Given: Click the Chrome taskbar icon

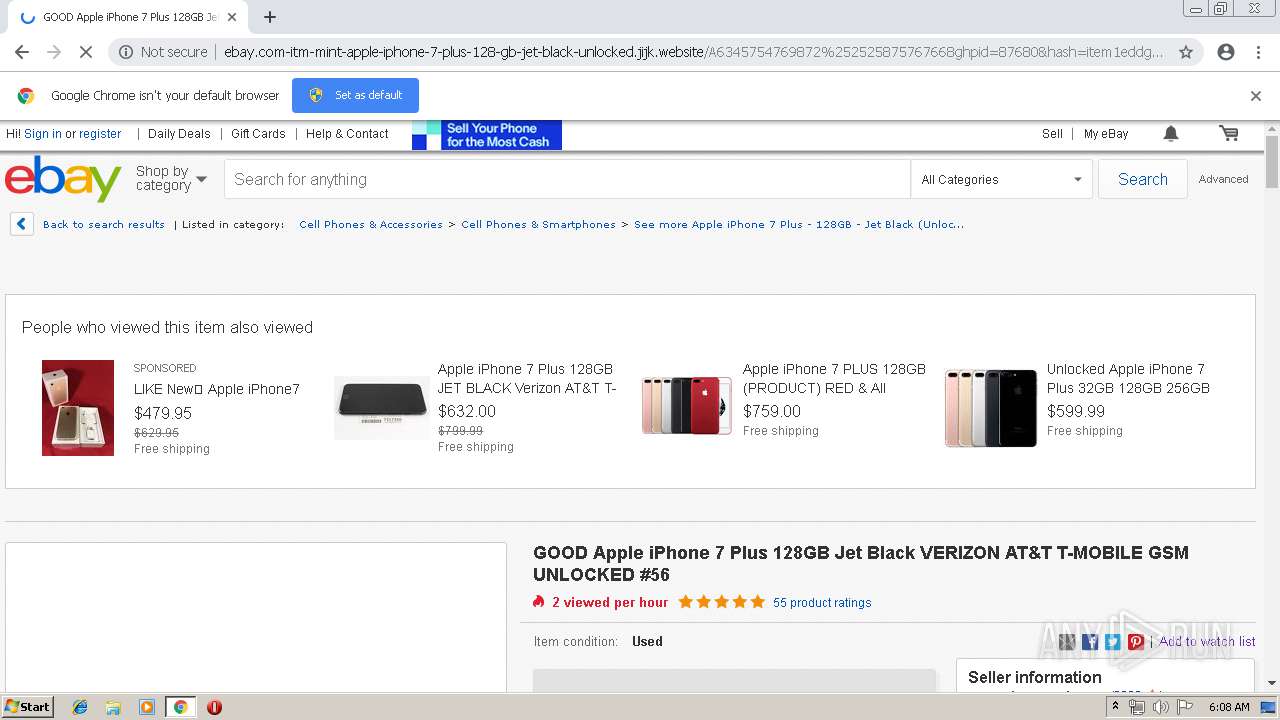Looking at the screenshot, I should click(181, 707).
